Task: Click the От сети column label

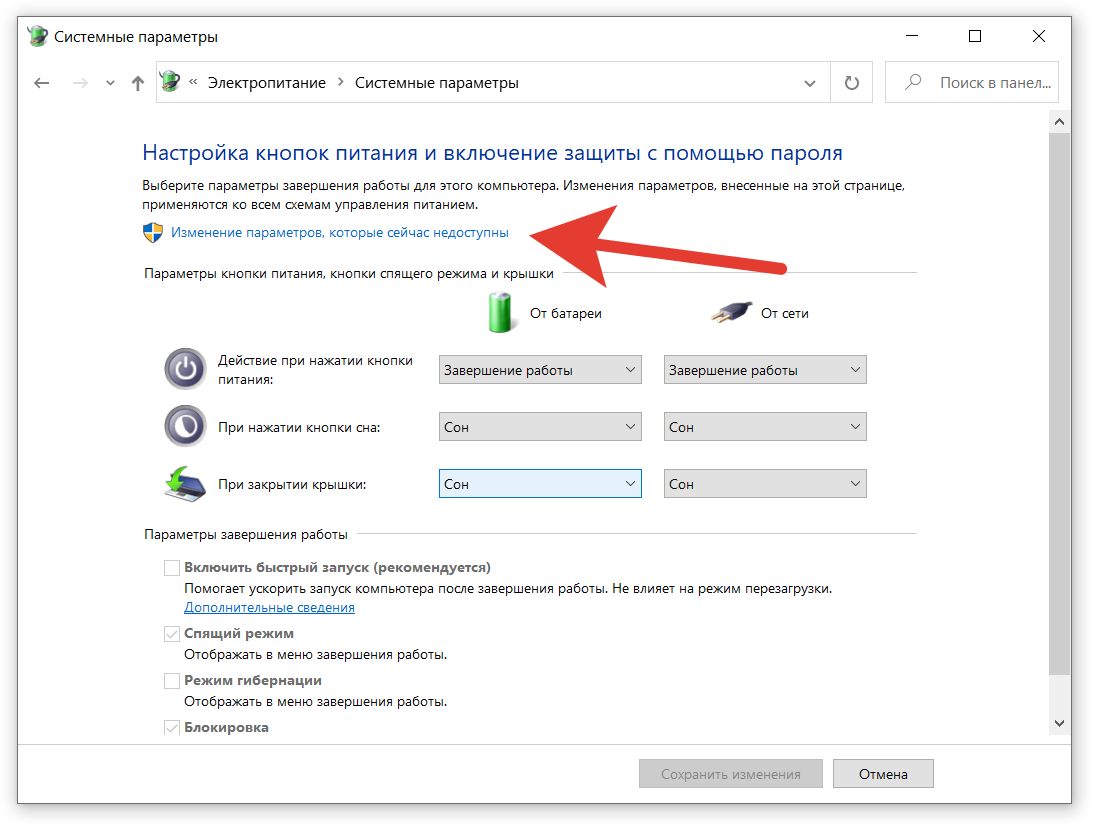Action: coord(784,314)
